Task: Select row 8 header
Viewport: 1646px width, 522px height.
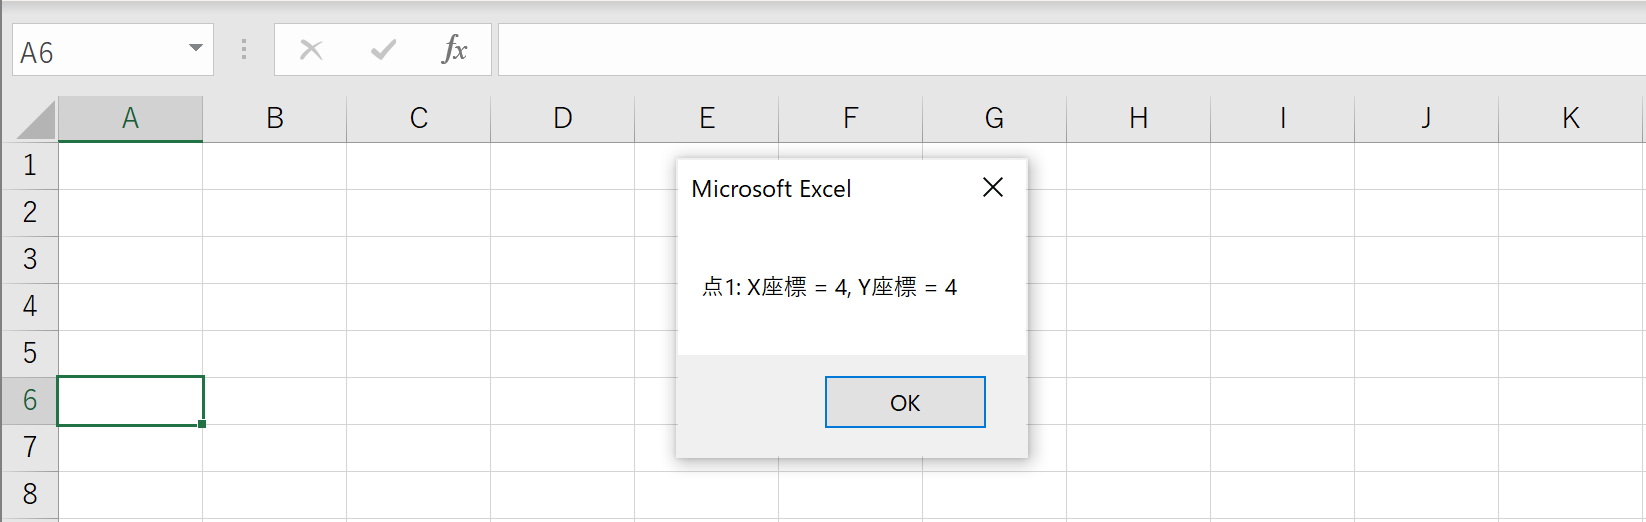Action: point(30,495)
